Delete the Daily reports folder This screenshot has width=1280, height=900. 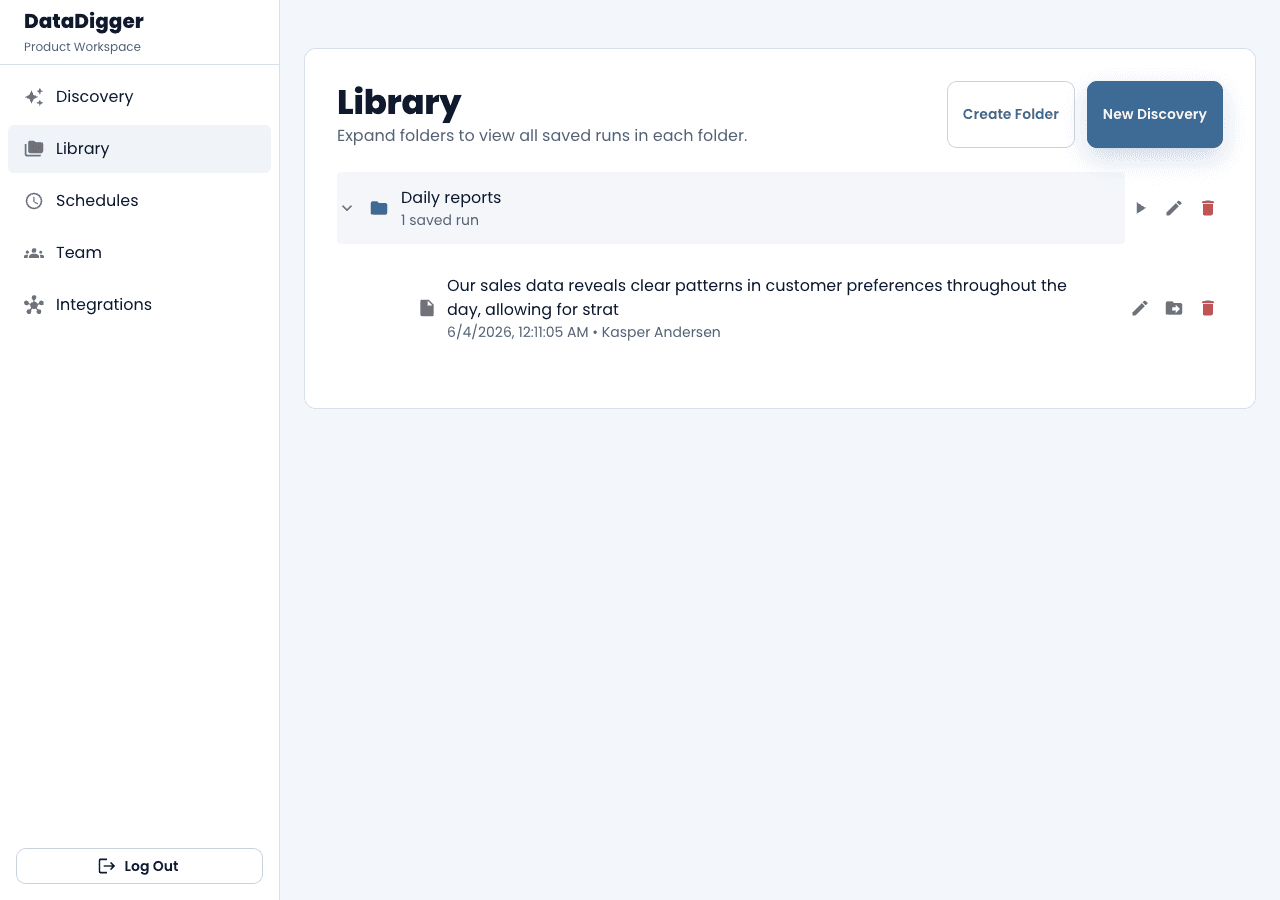(1208, 208)
